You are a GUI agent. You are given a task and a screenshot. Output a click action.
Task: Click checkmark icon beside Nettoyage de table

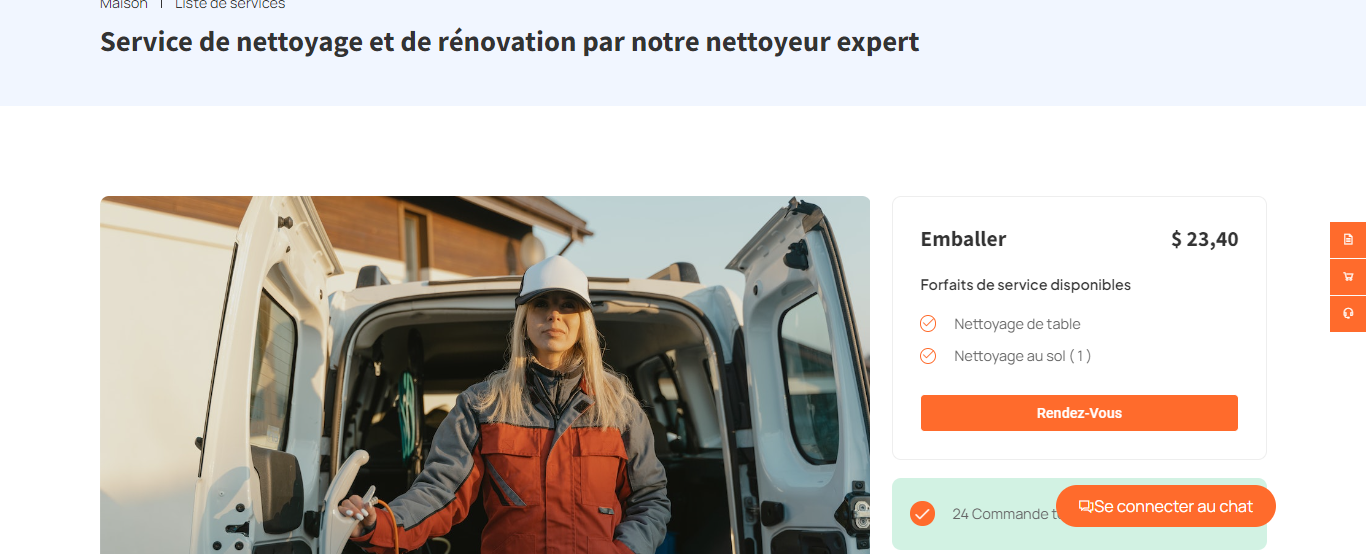tap(928, 324)
